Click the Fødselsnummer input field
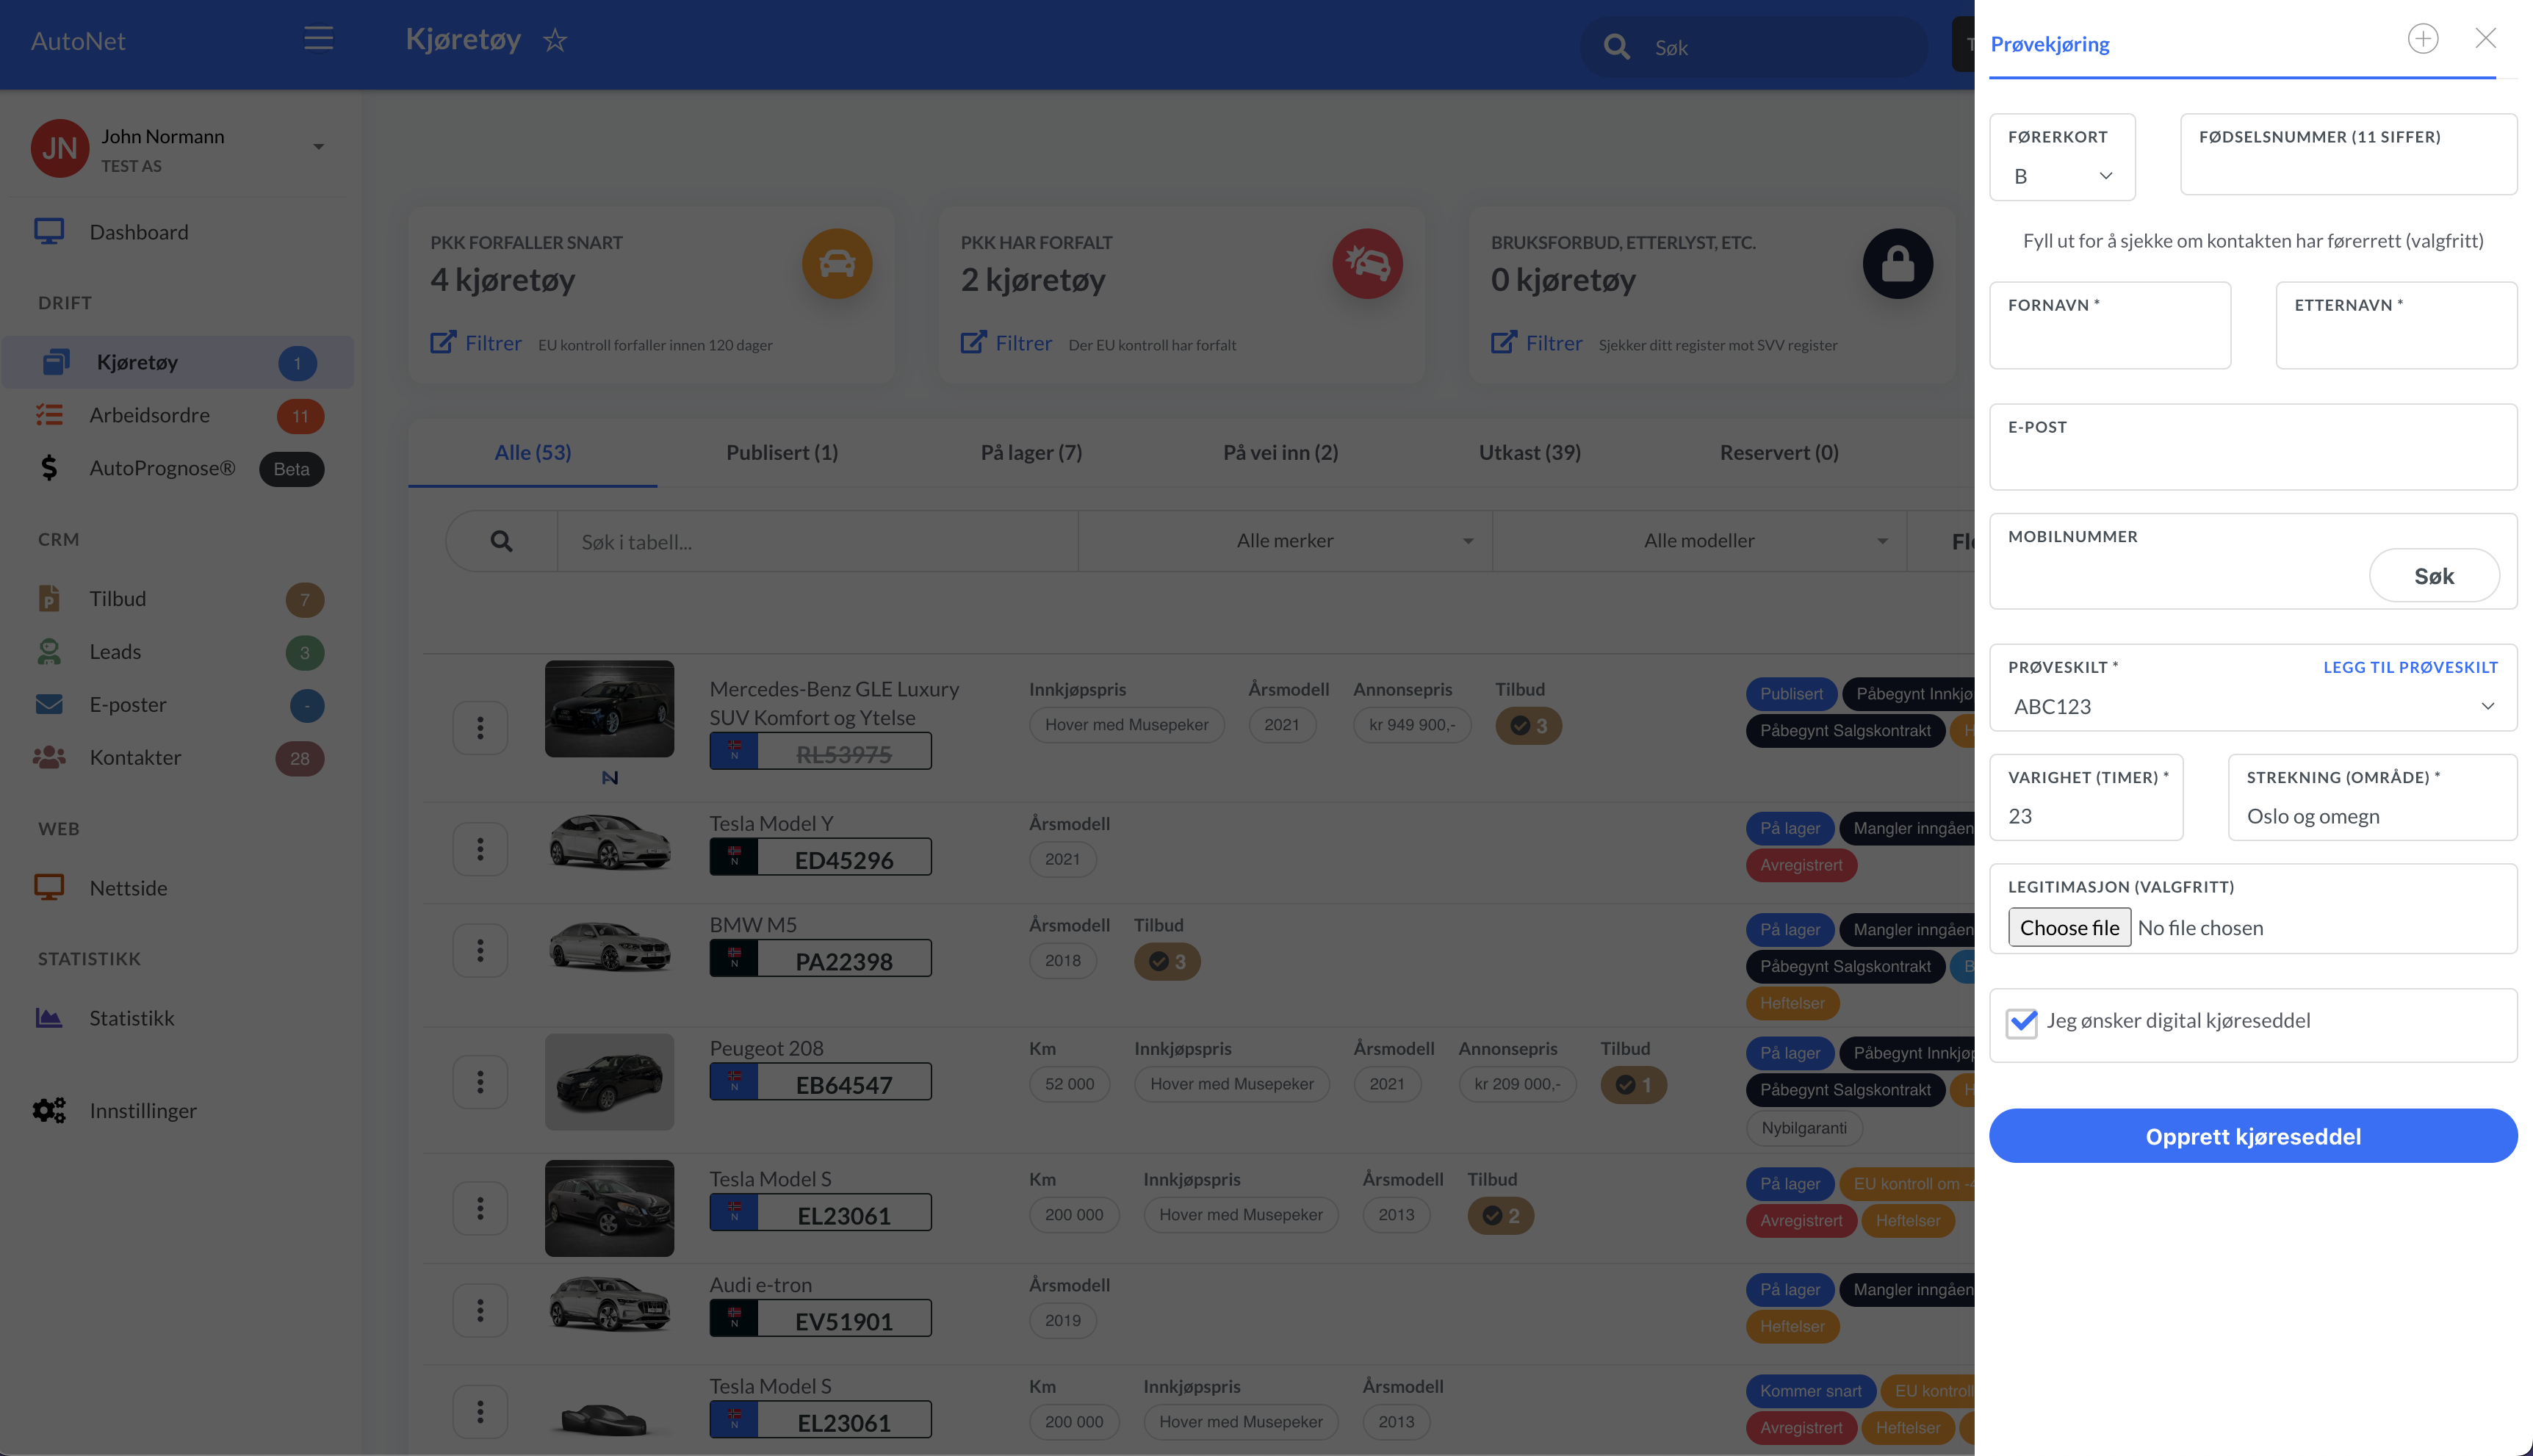Viewport: 2533px width, 1456px height. 2348,154
